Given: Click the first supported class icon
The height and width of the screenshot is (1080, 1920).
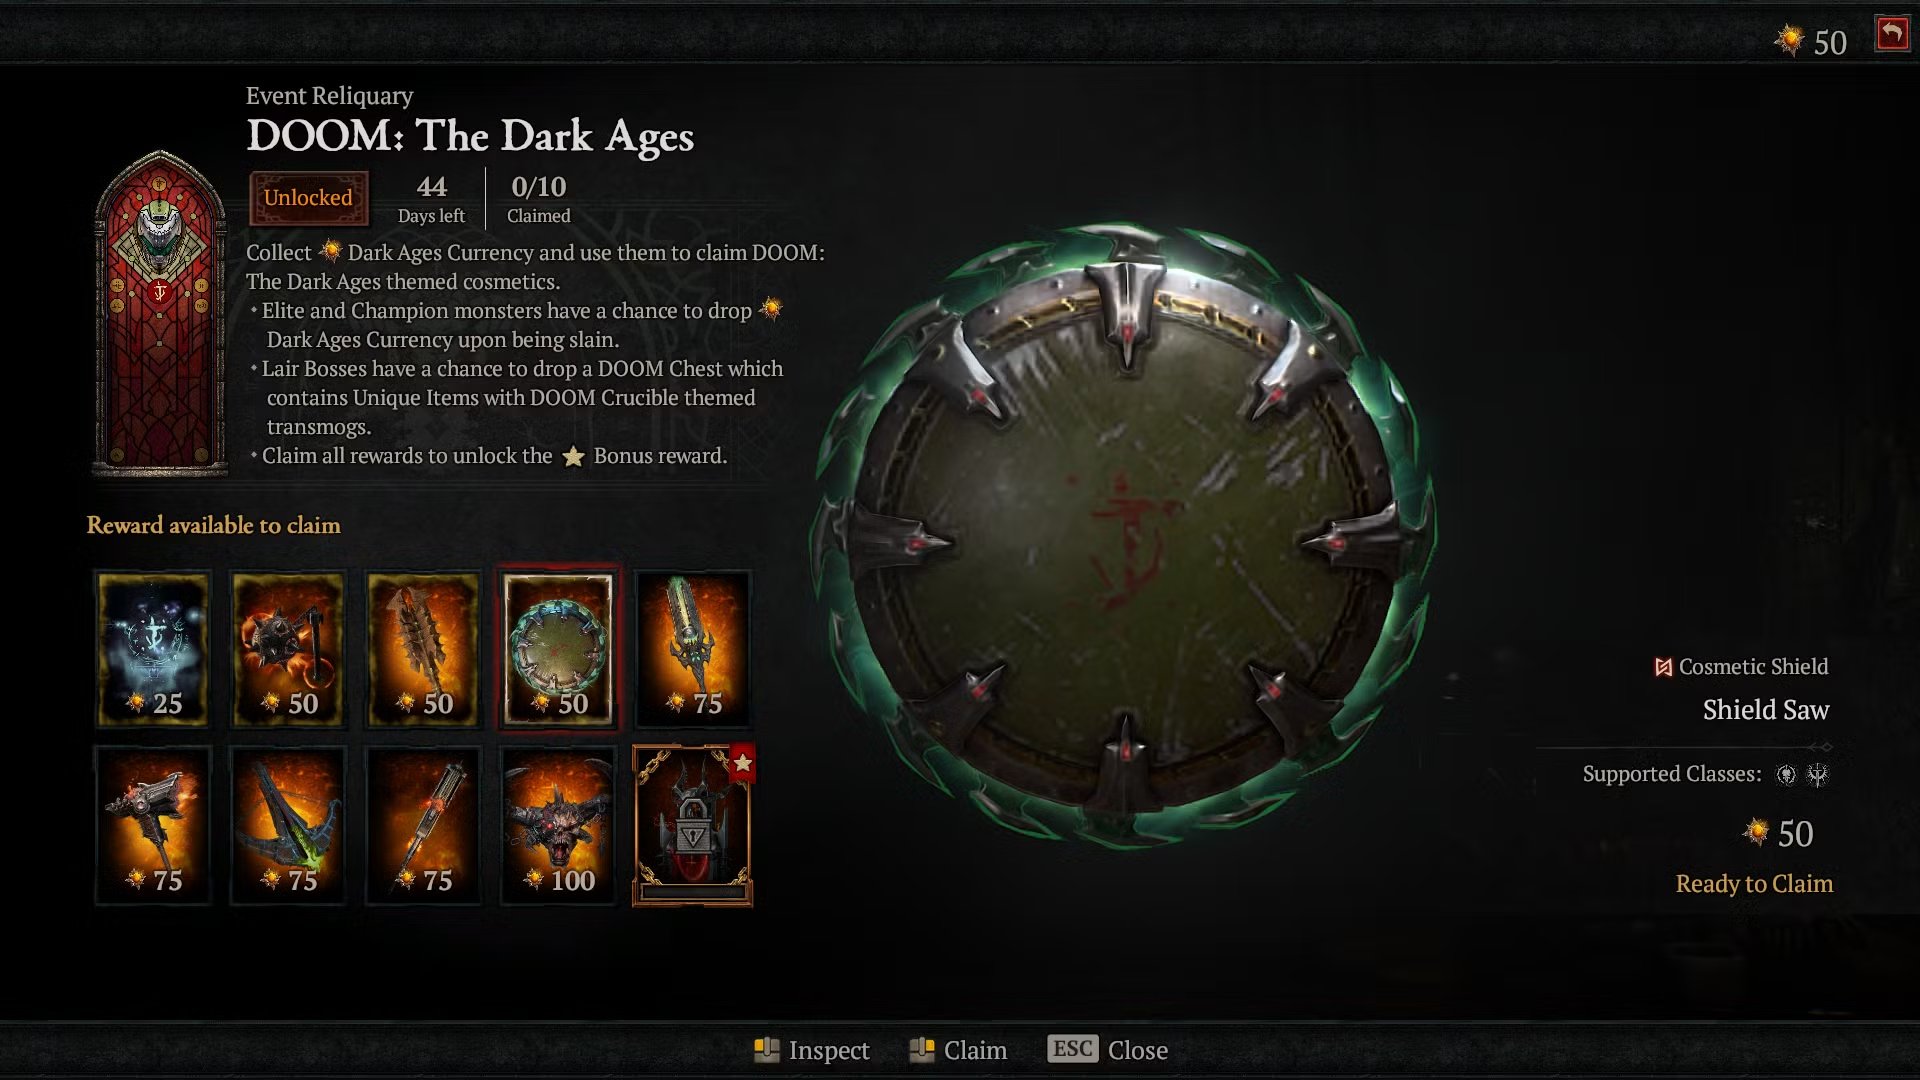Looking at the screenshot, I should (x=1786, y=774).
